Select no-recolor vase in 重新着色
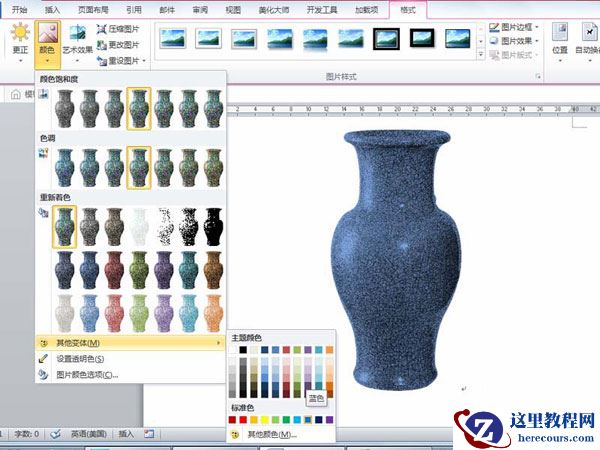 (64, 227)
